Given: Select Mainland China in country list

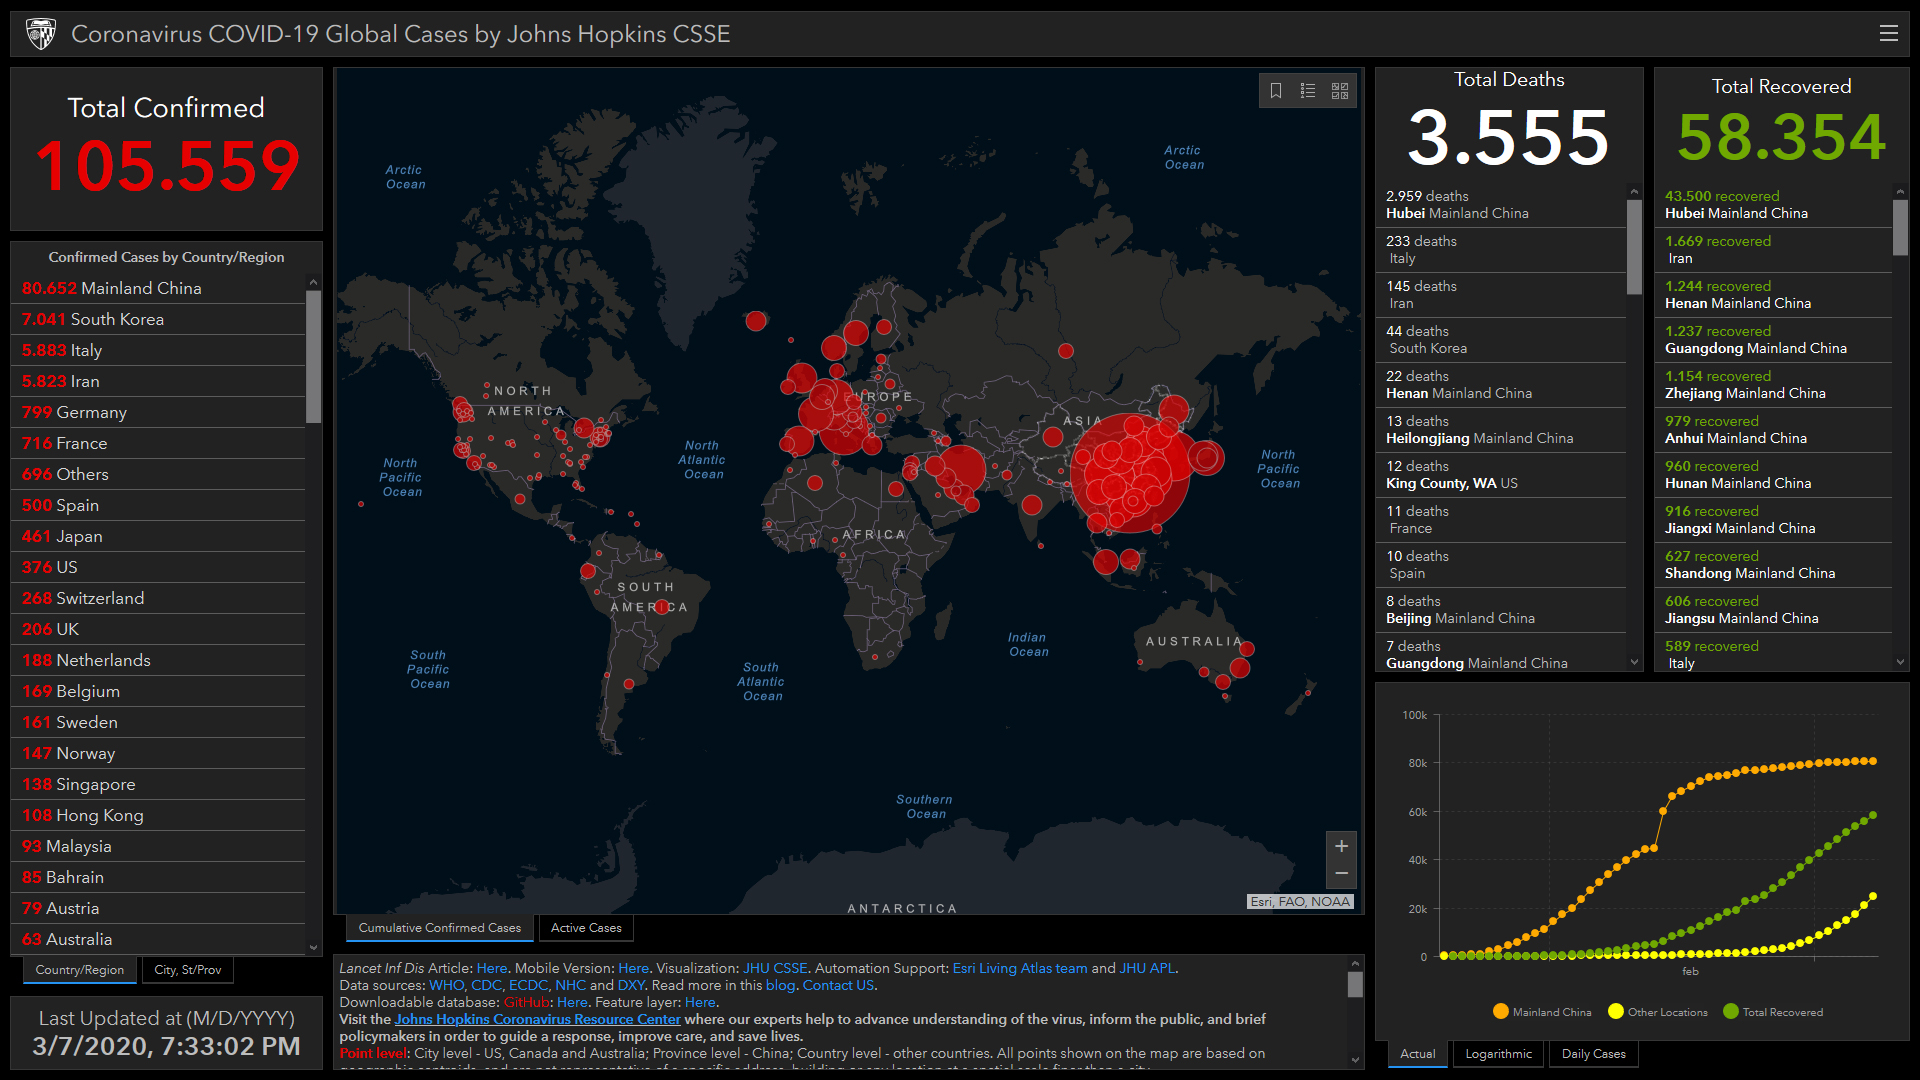Looking at the screenshot, I should click(x=158, y=288).
